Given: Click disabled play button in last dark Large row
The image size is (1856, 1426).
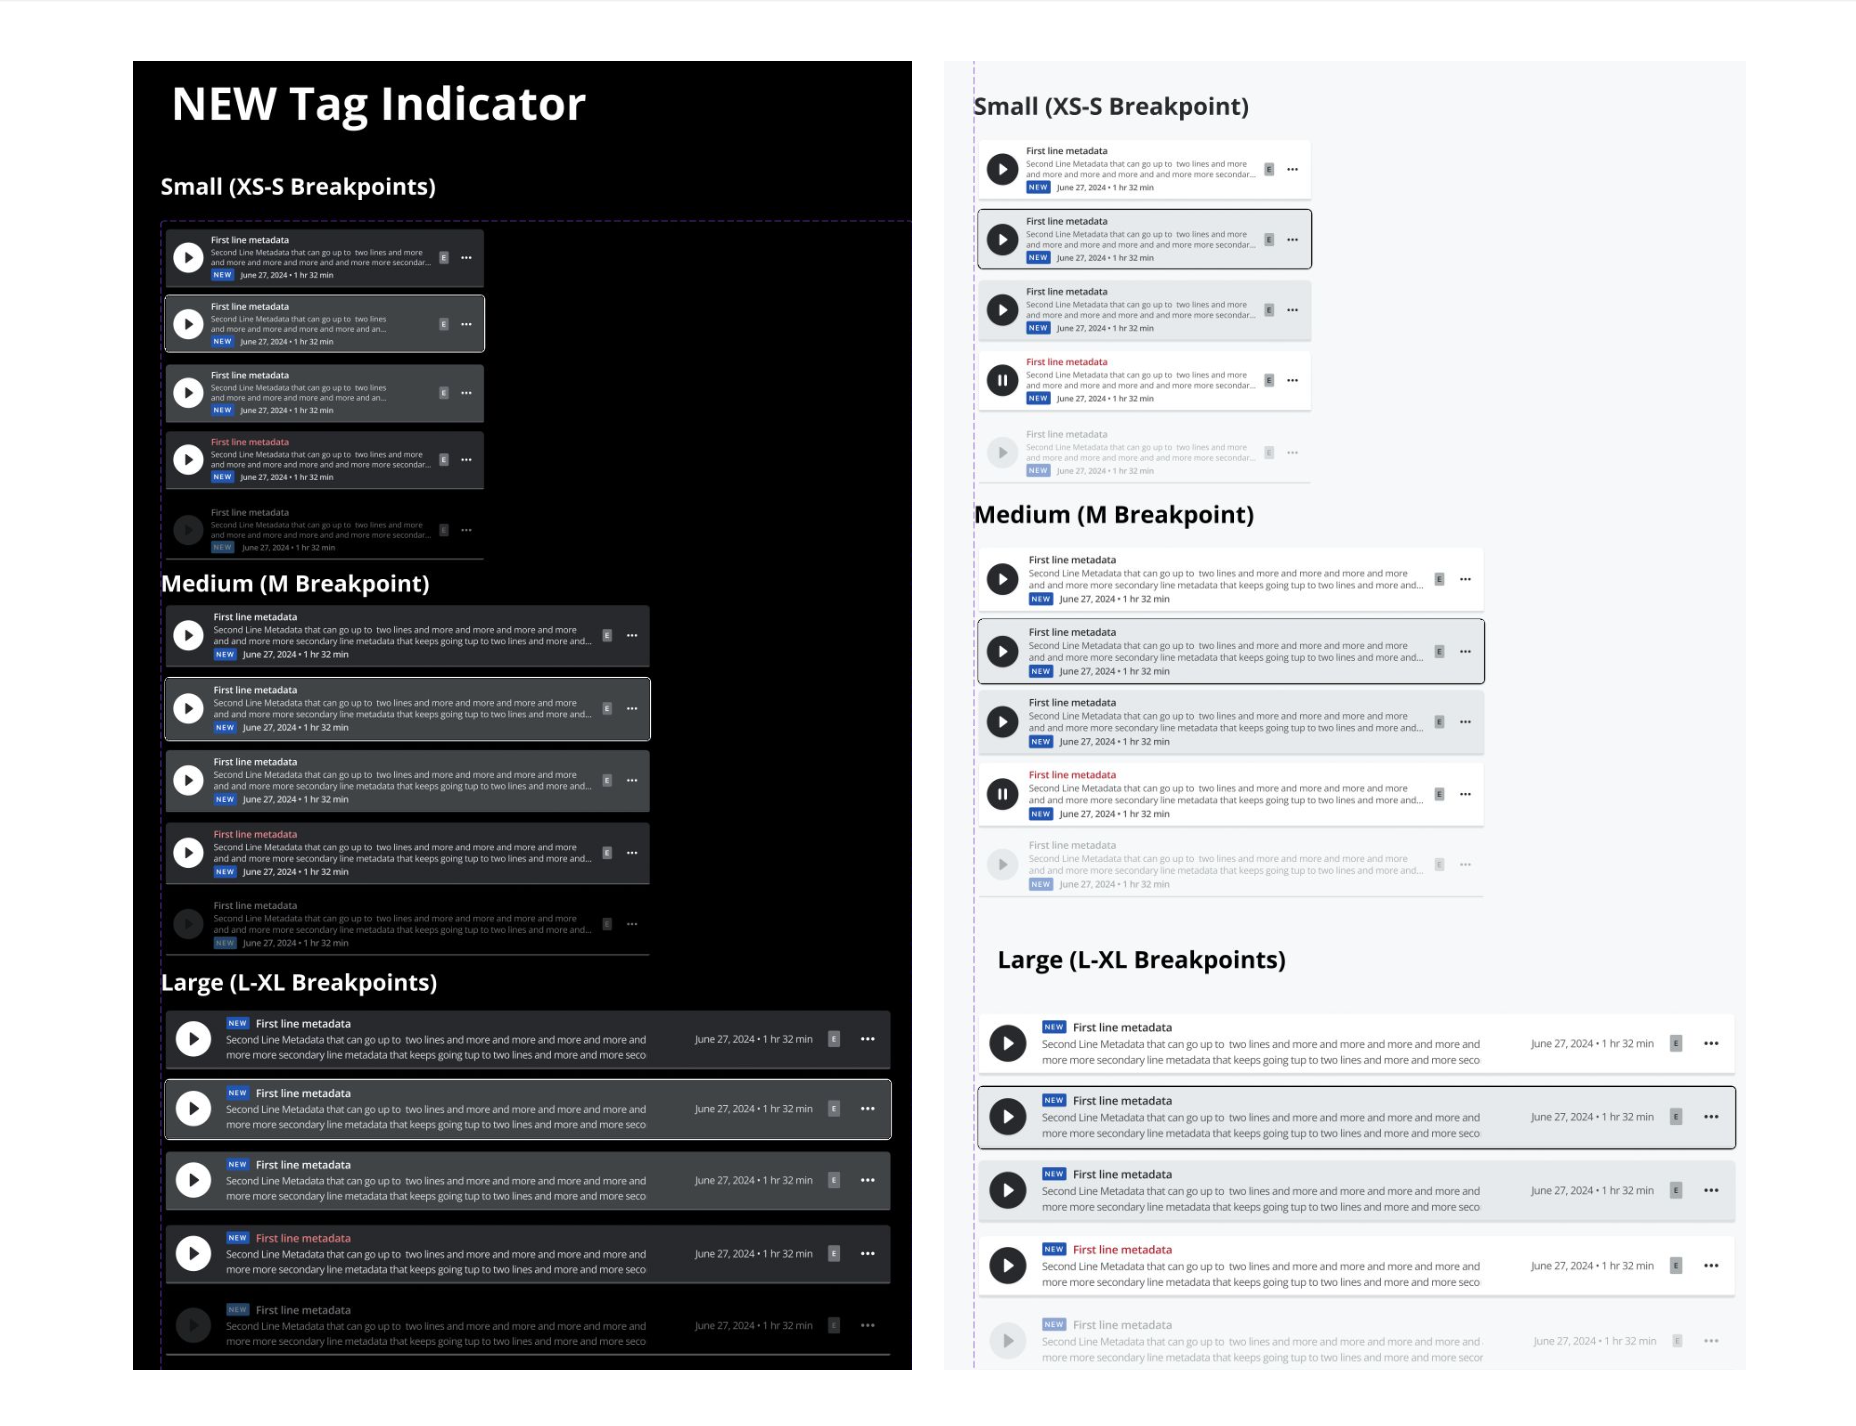Looking at the screenshot, I should coord(193,1326).
